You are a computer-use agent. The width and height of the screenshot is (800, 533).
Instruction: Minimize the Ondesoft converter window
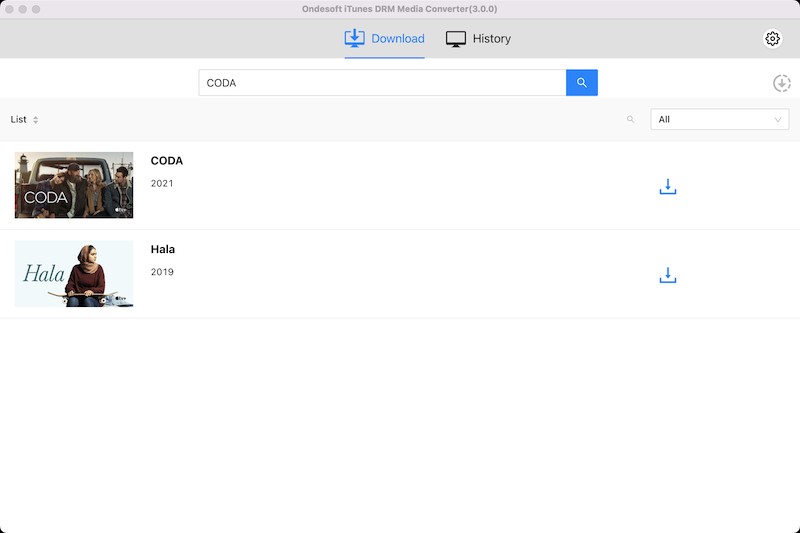[22, 9]
